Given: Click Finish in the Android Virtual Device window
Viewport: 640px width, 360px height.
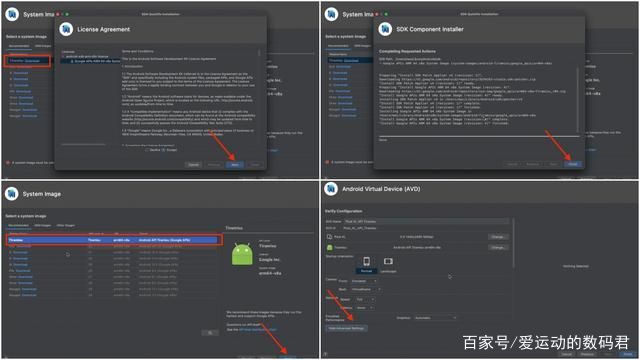Looking at the screenshot, I should [x=628, y=354].
